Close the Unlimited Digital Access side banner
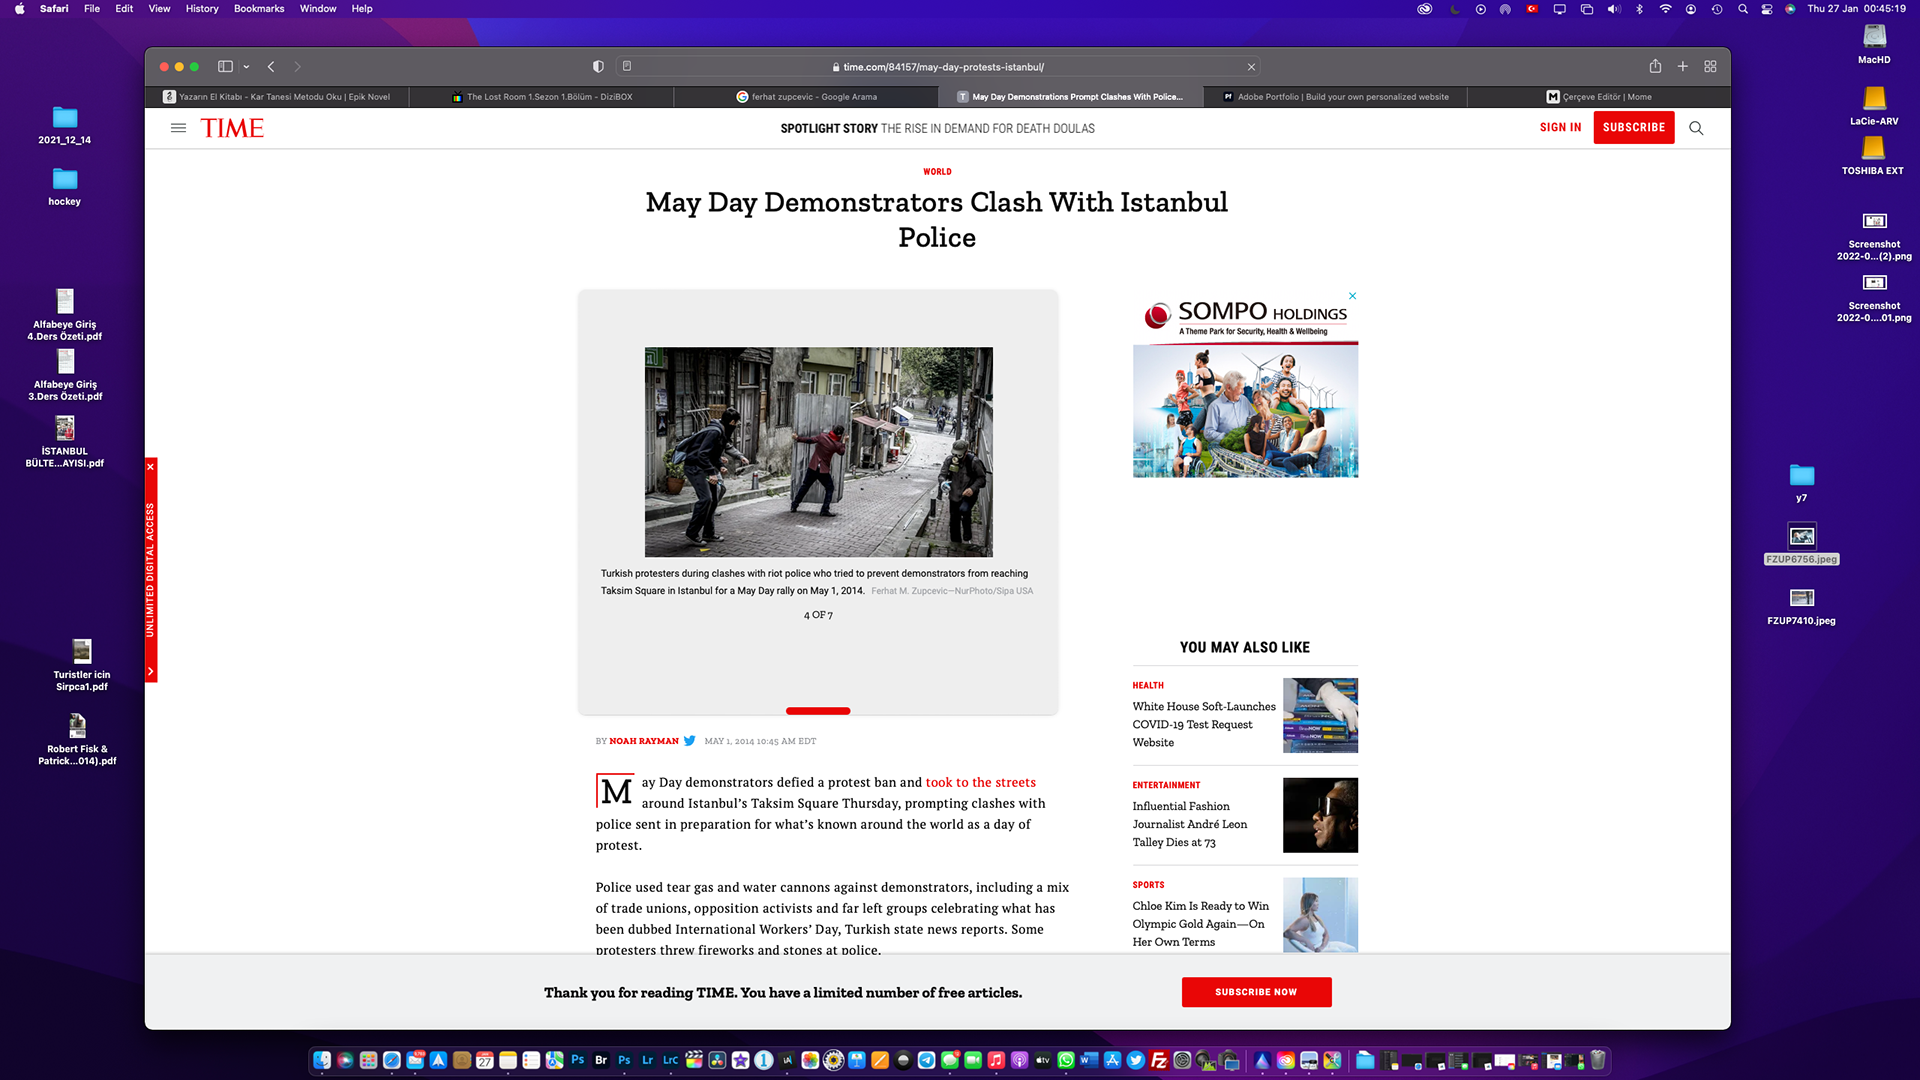This screenshot has height=1080, width=1920. (x=151, y=467)
